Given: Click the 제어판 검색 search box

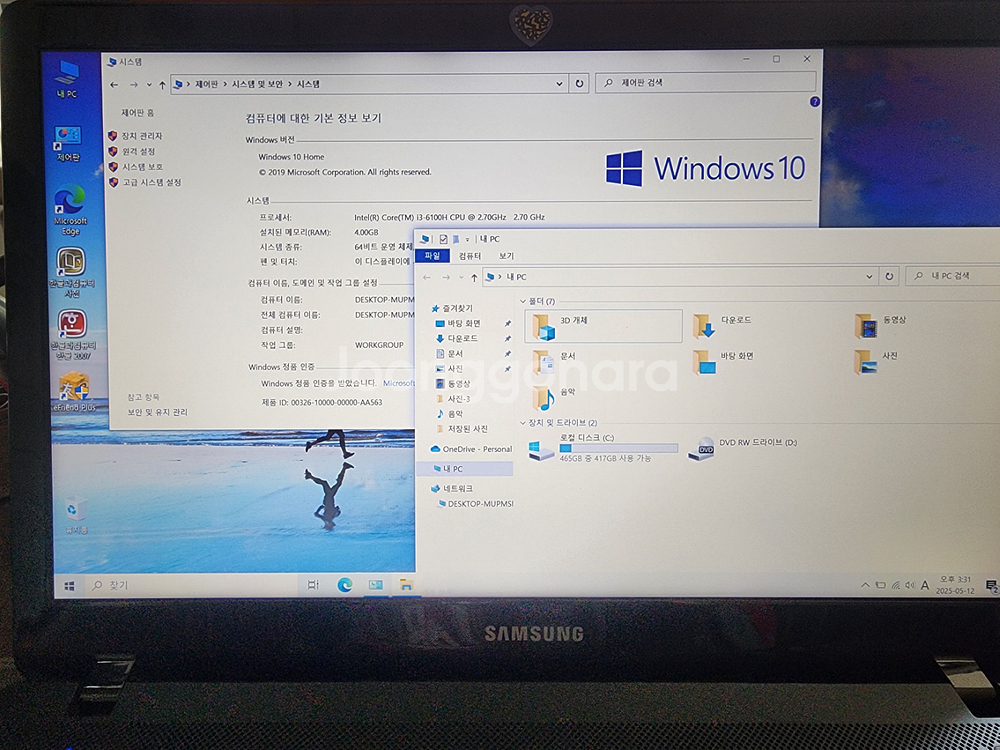Looking at the screenshot, I should tap(705, 82).
